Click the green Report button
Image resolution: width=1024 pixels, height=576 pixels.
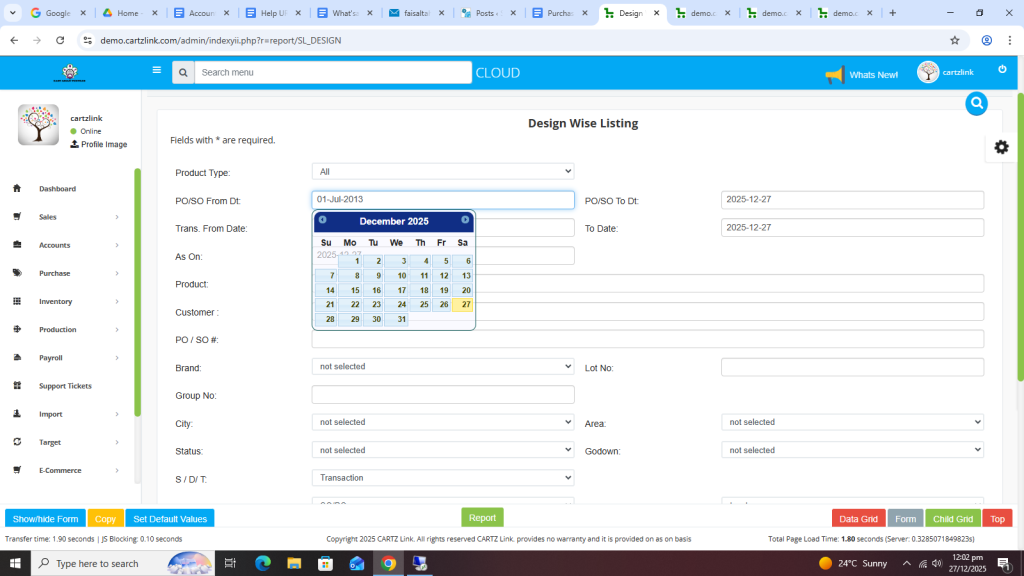482,518
